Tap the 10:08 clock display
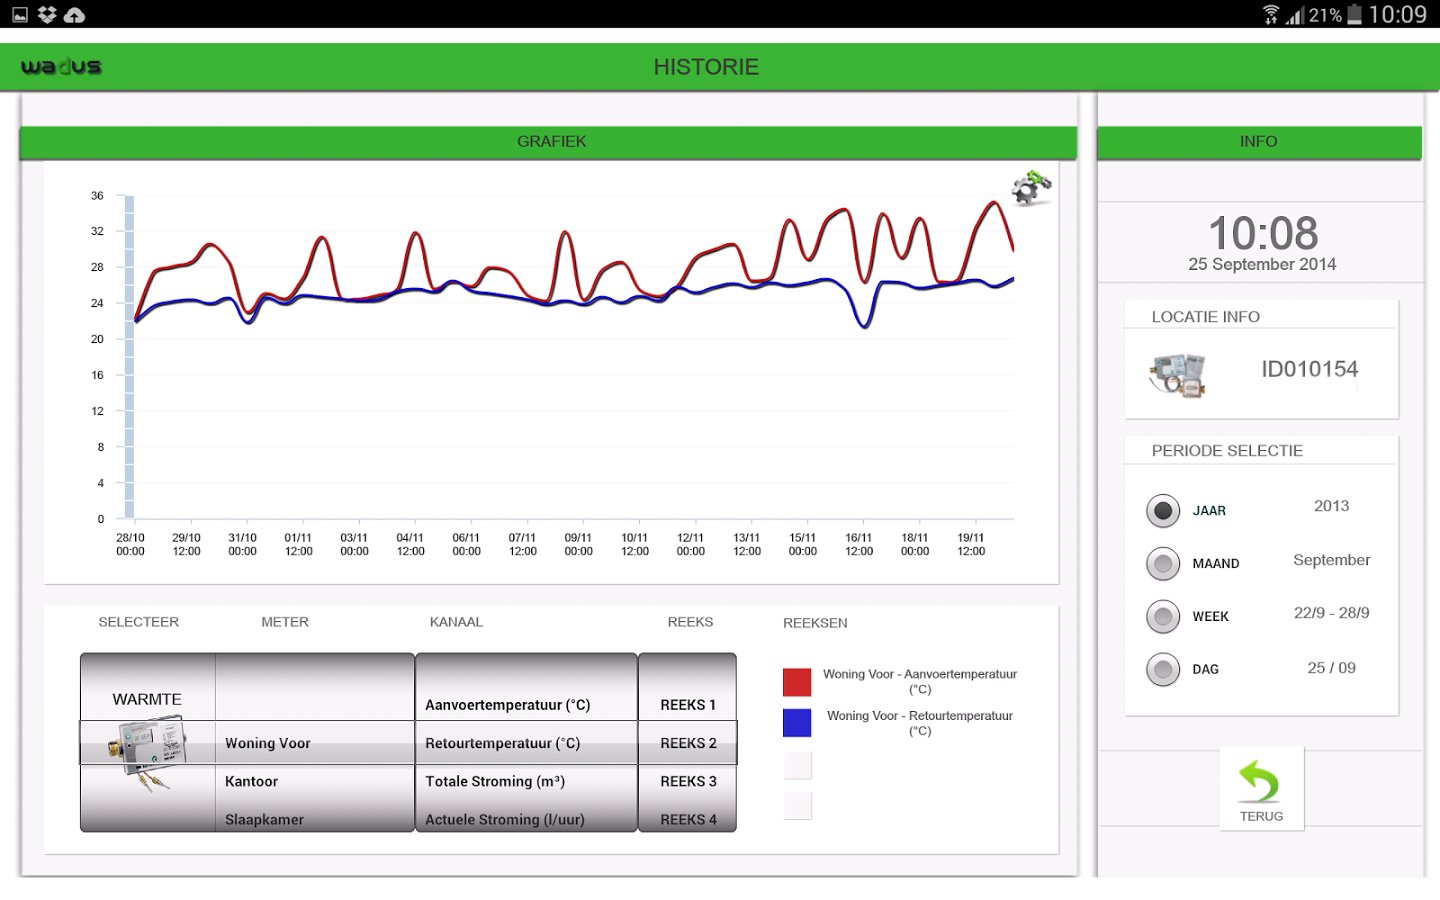 coord(1262,233)
